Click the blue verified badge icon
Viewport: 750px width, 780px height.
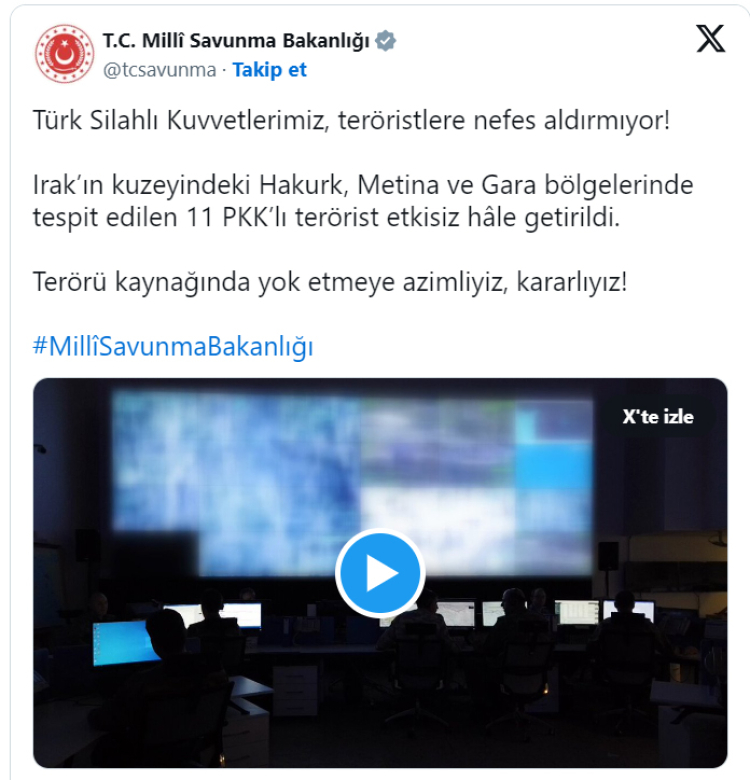point(385,41)
